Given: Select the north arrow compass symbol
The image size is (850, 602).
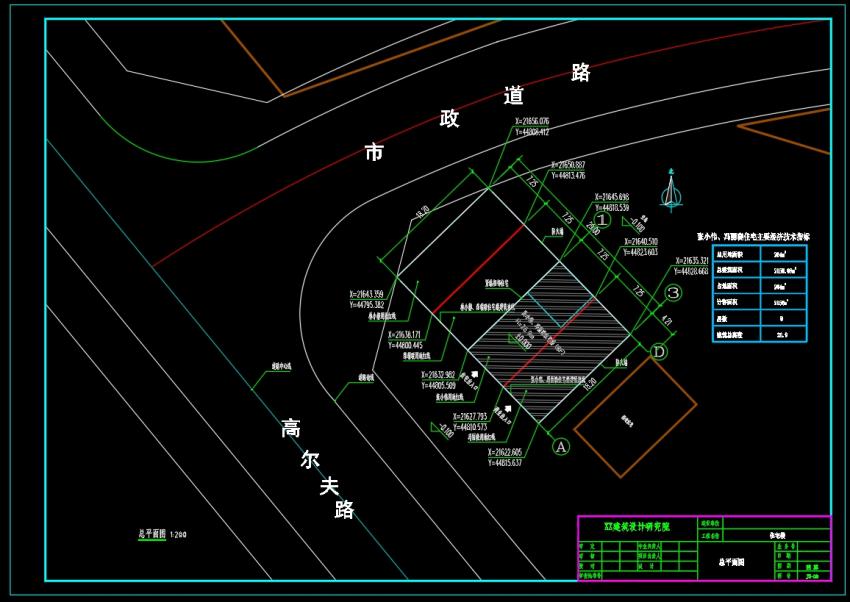Looking at the screenshot, I should [671, 190].
